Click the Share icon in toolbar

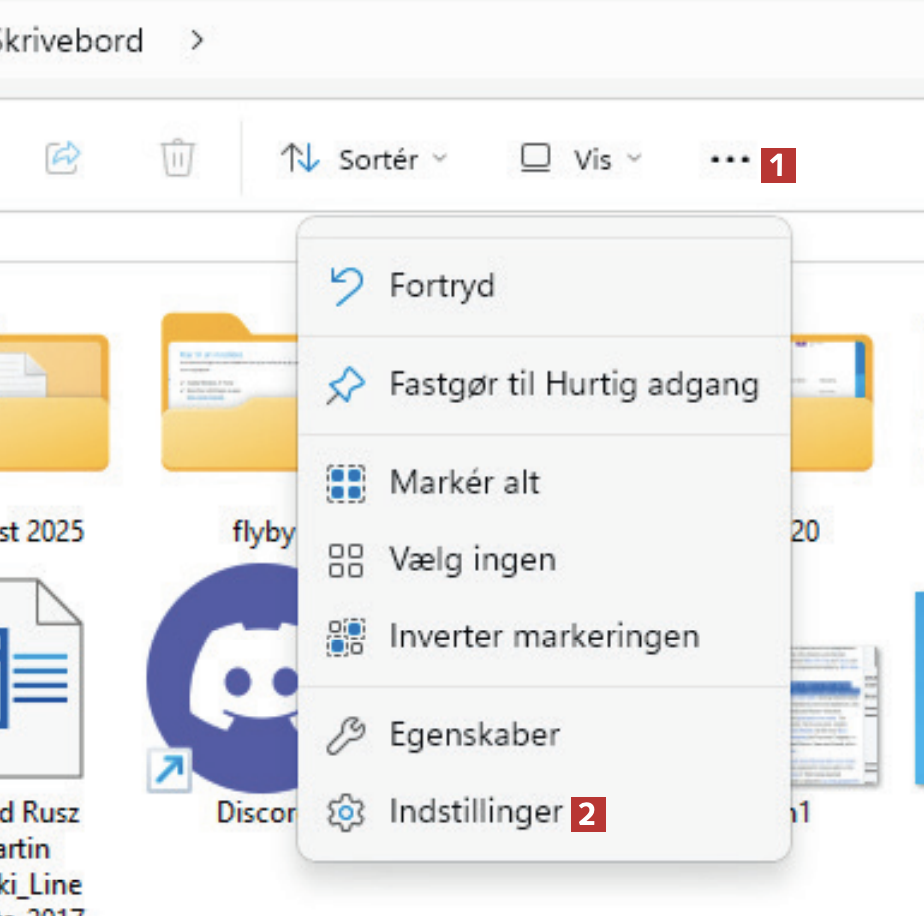tap(64, 158)
